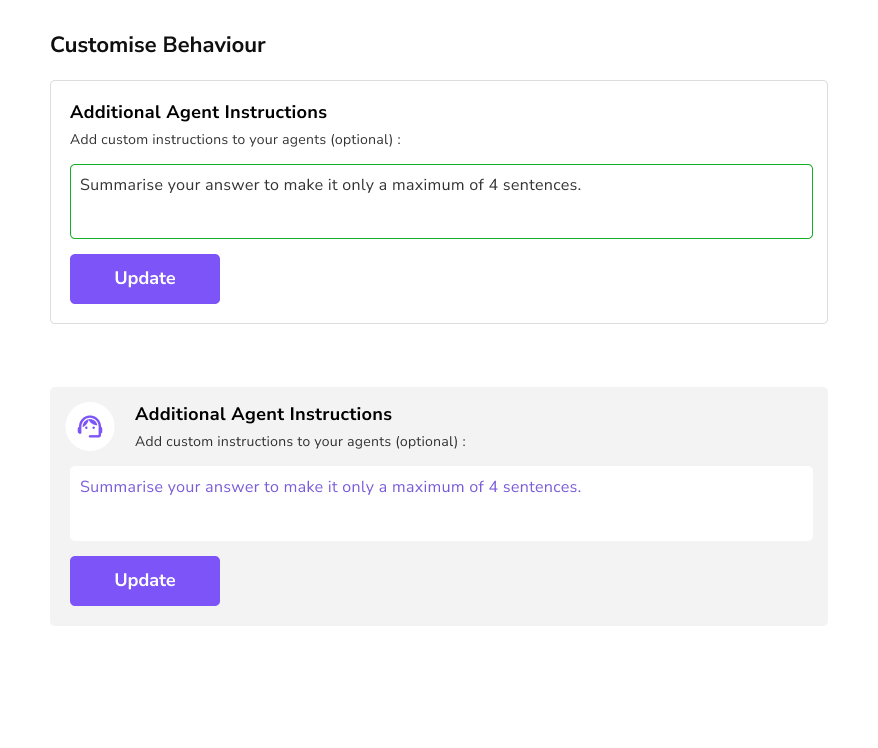878x748 pixels.
Task: Focus the green-bordered instructions text field
Action: coord(440,201)
